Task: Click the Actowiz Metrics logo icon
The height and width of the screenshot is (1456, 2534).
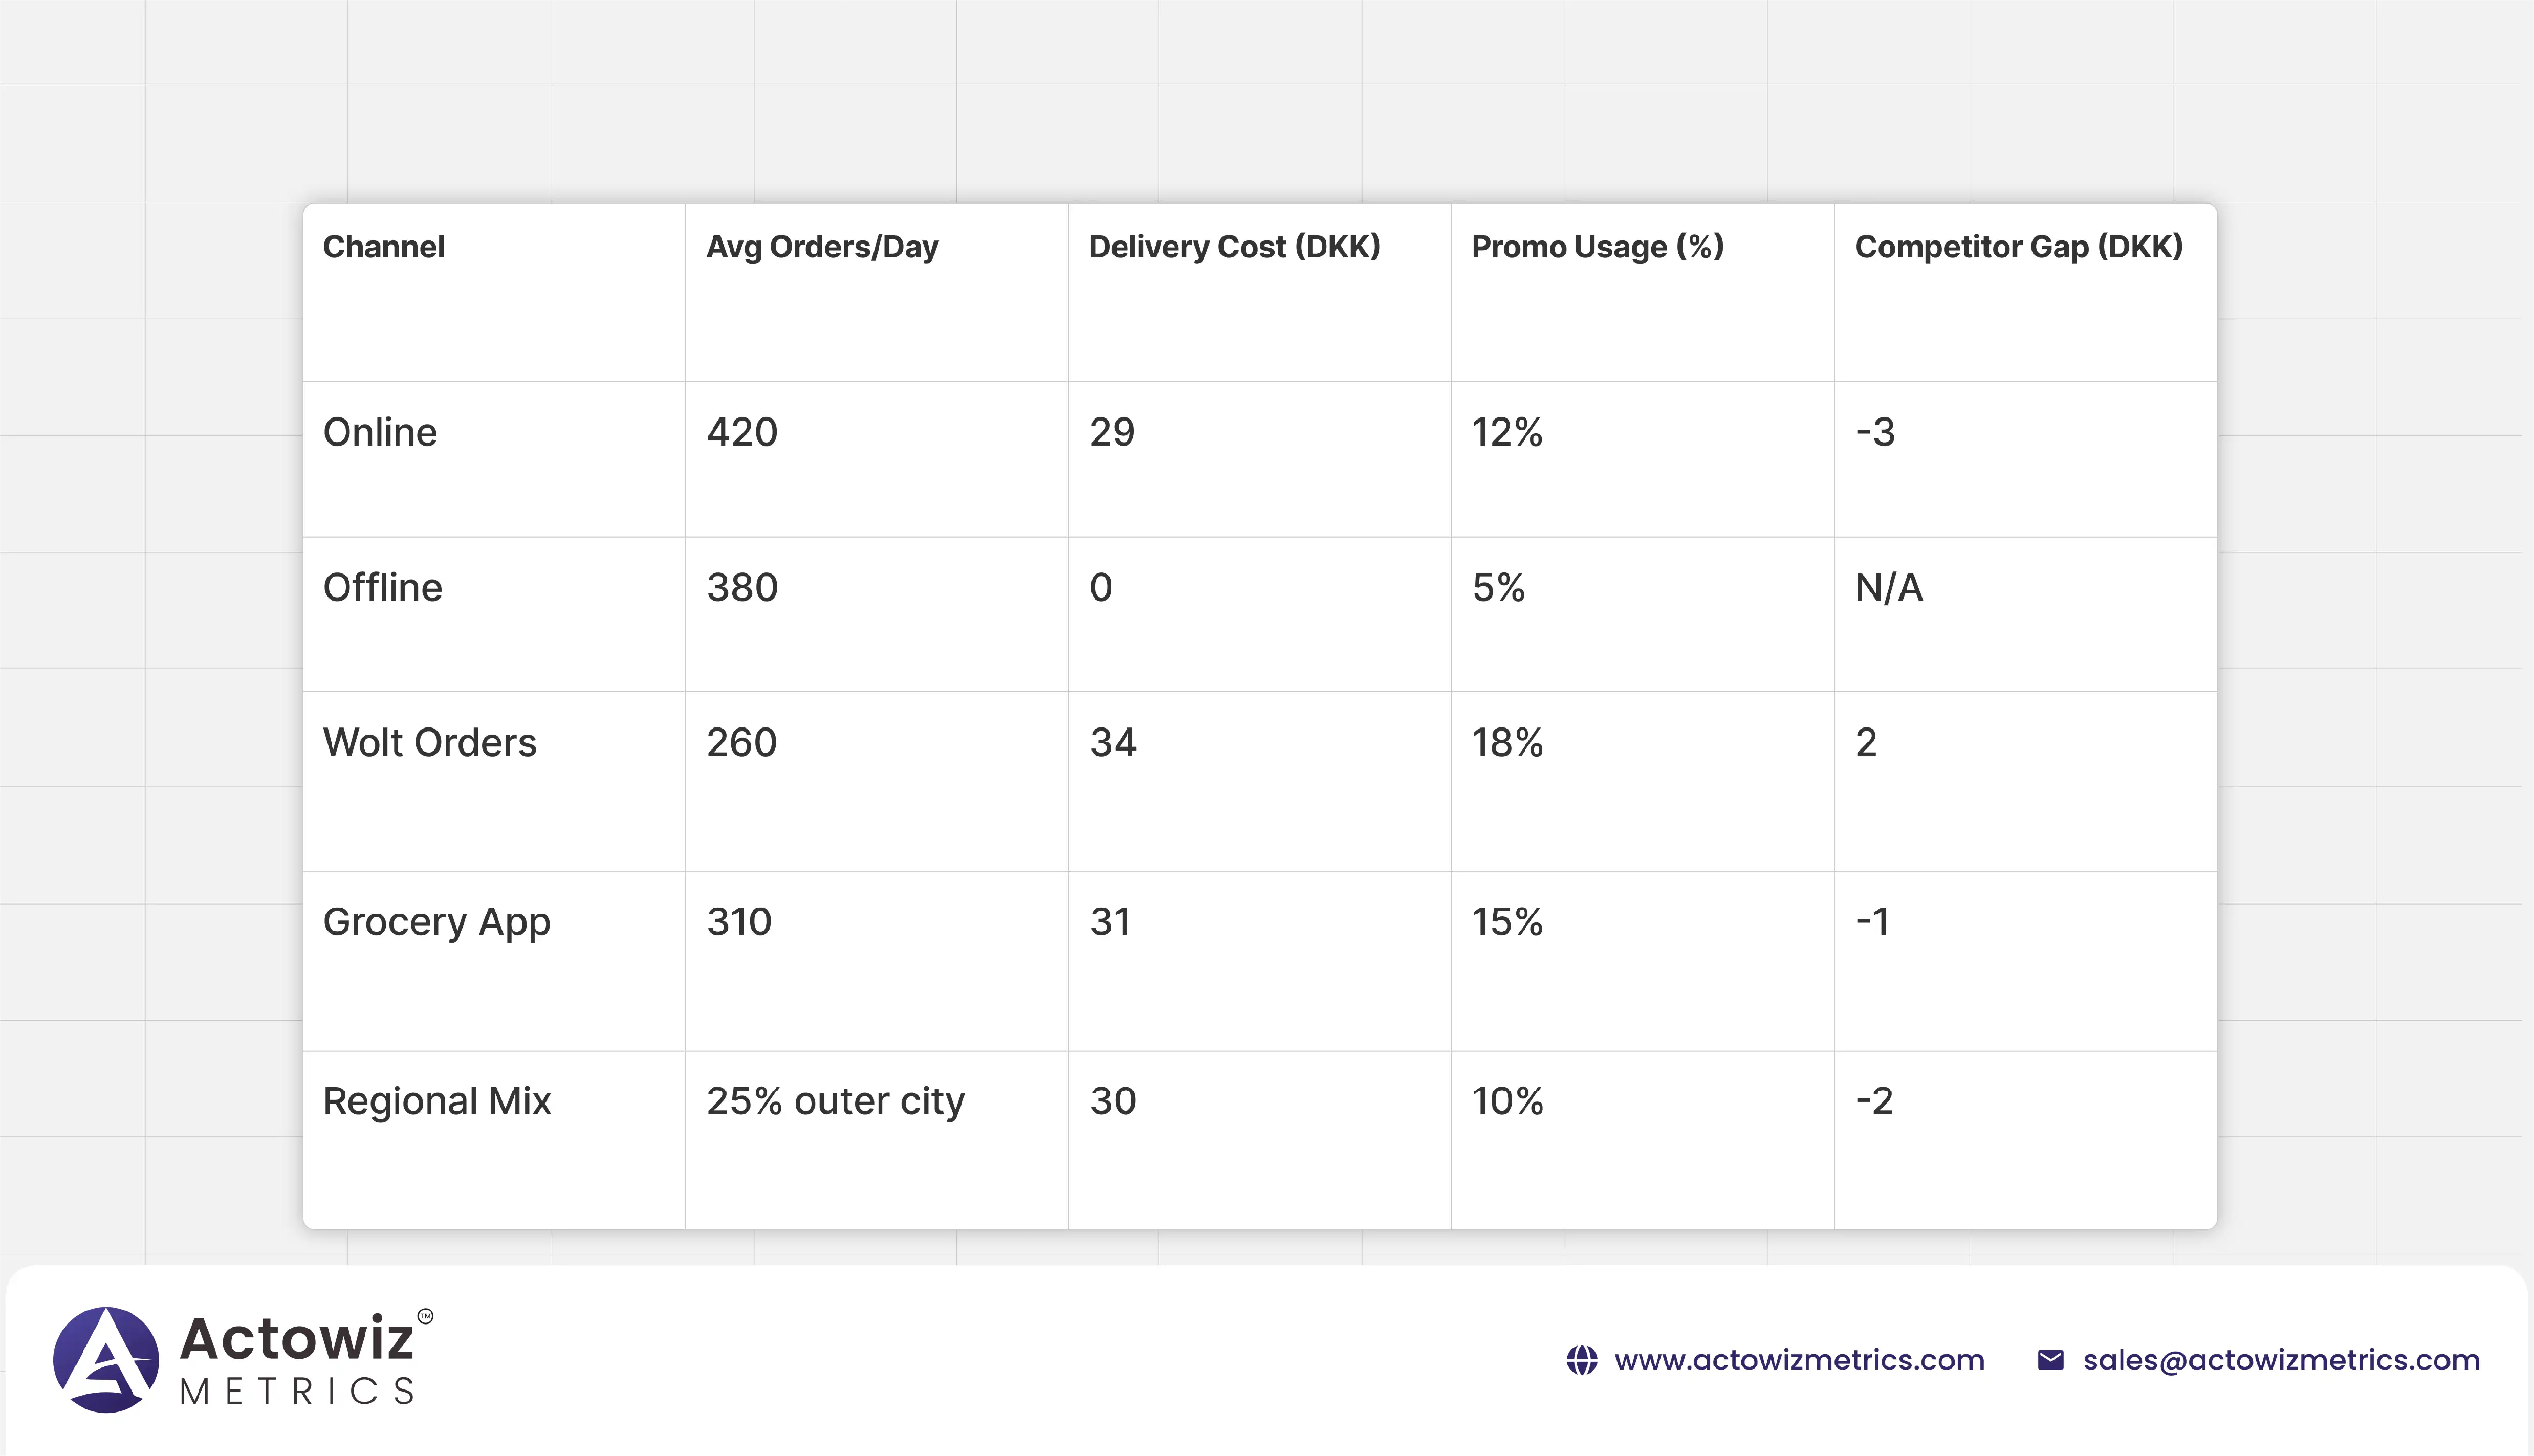Action: click(106, 1359)
